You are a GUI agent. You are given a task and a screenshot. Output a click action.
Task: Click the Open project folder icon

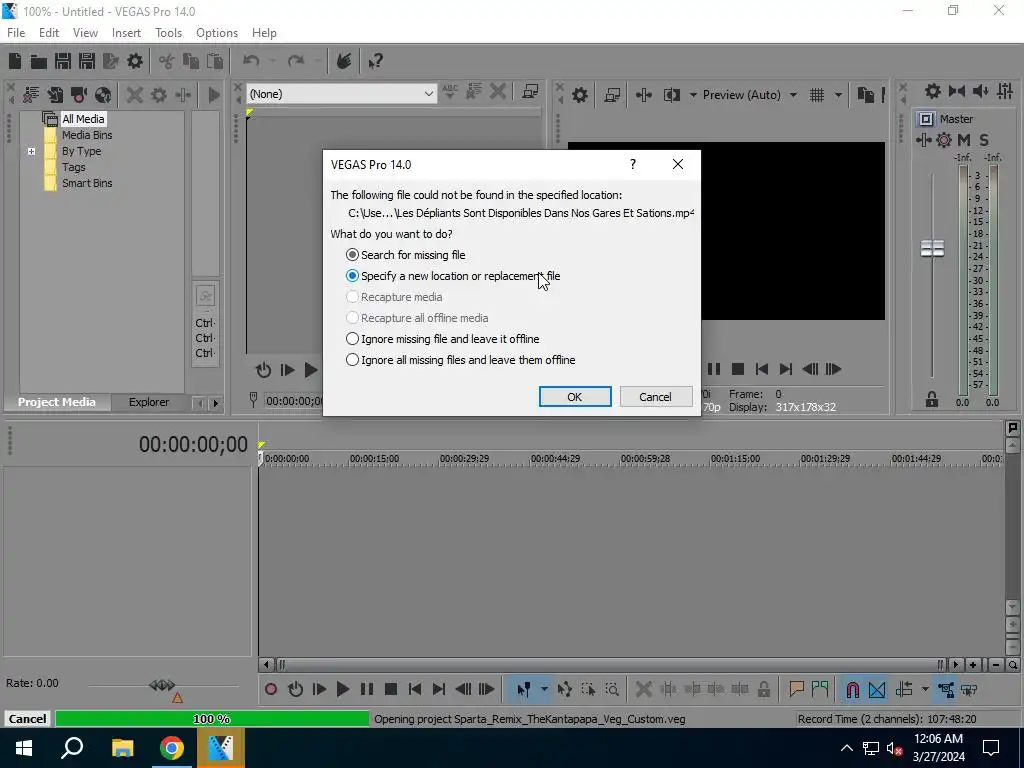coord(39,61)
